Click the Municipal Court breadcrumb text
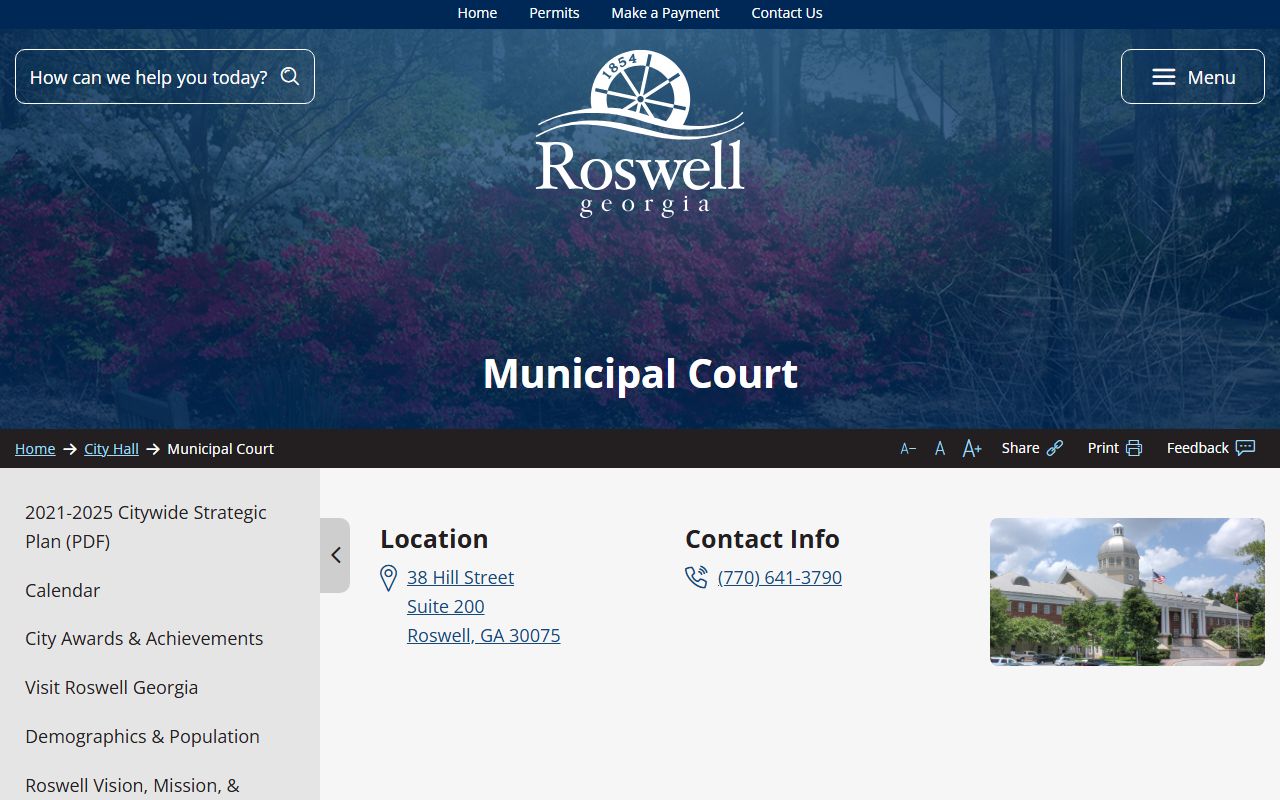This screenshot has height=800, width=1280. [x=221, y=449]
